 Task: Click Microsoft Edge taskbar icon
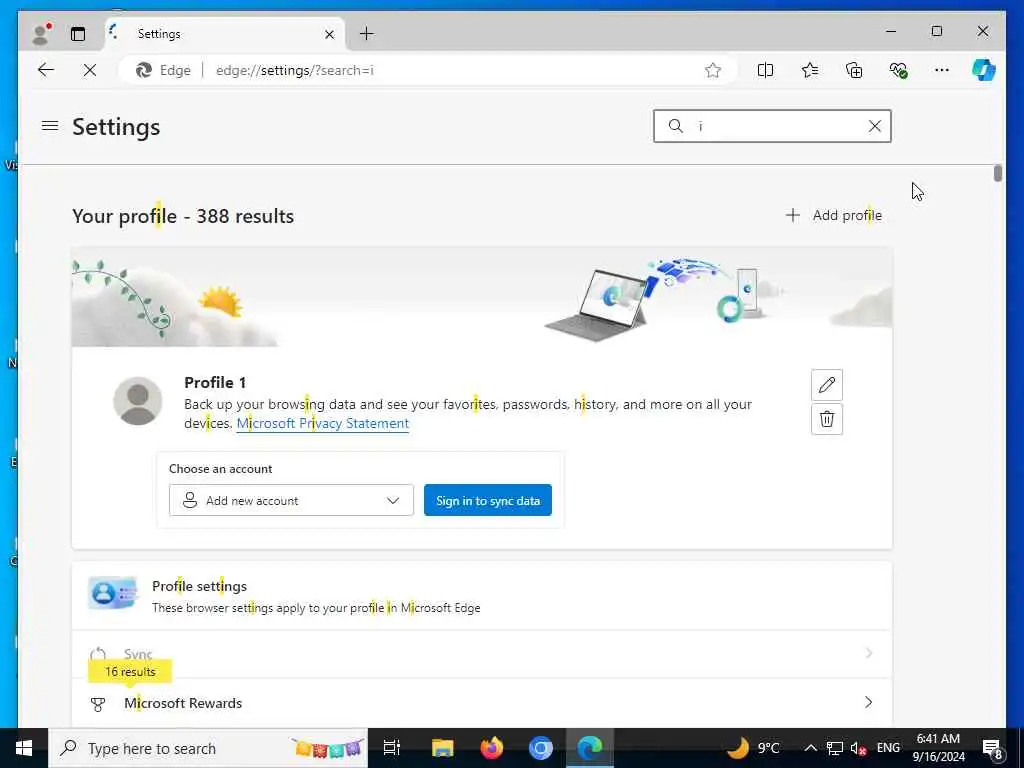(x=589, y=748)
